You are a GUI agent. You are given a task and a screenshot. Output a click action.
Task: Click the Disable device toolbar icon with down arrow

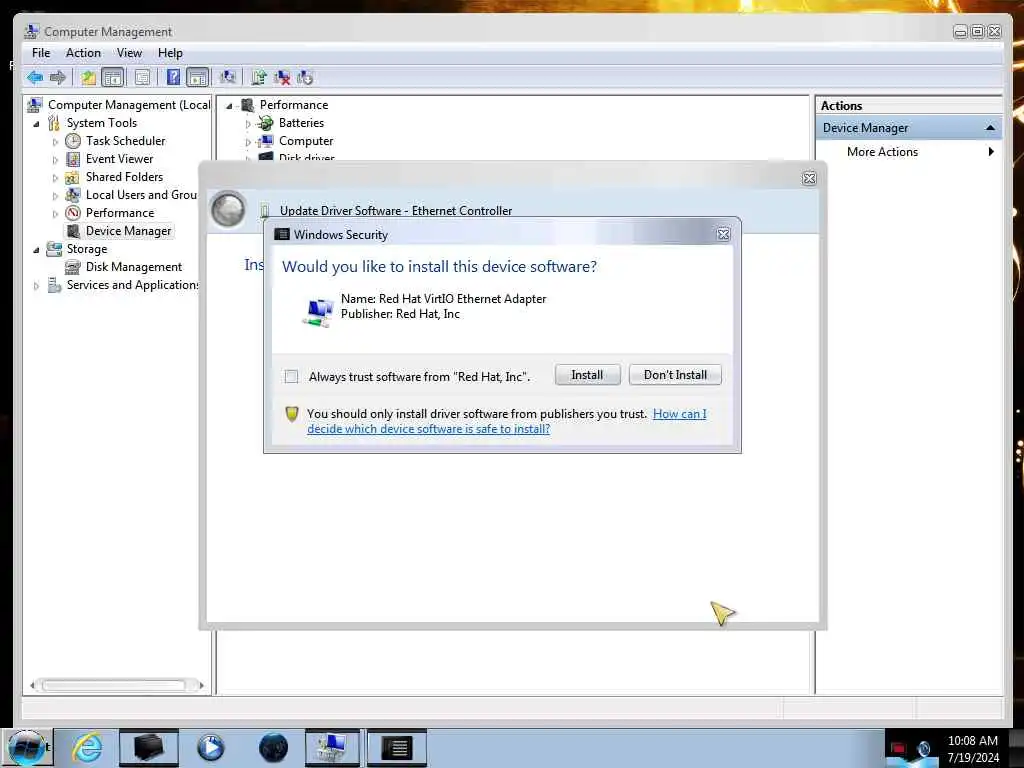click(x=305, y=78)
